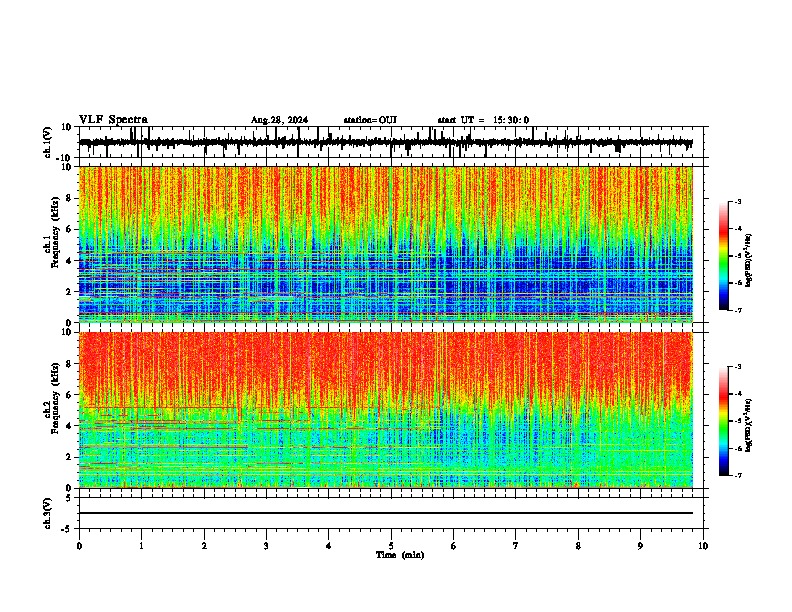Click the "-3" label on ch.1 color scale
This screenshot has height=612, width=792.
click(738, 202)
